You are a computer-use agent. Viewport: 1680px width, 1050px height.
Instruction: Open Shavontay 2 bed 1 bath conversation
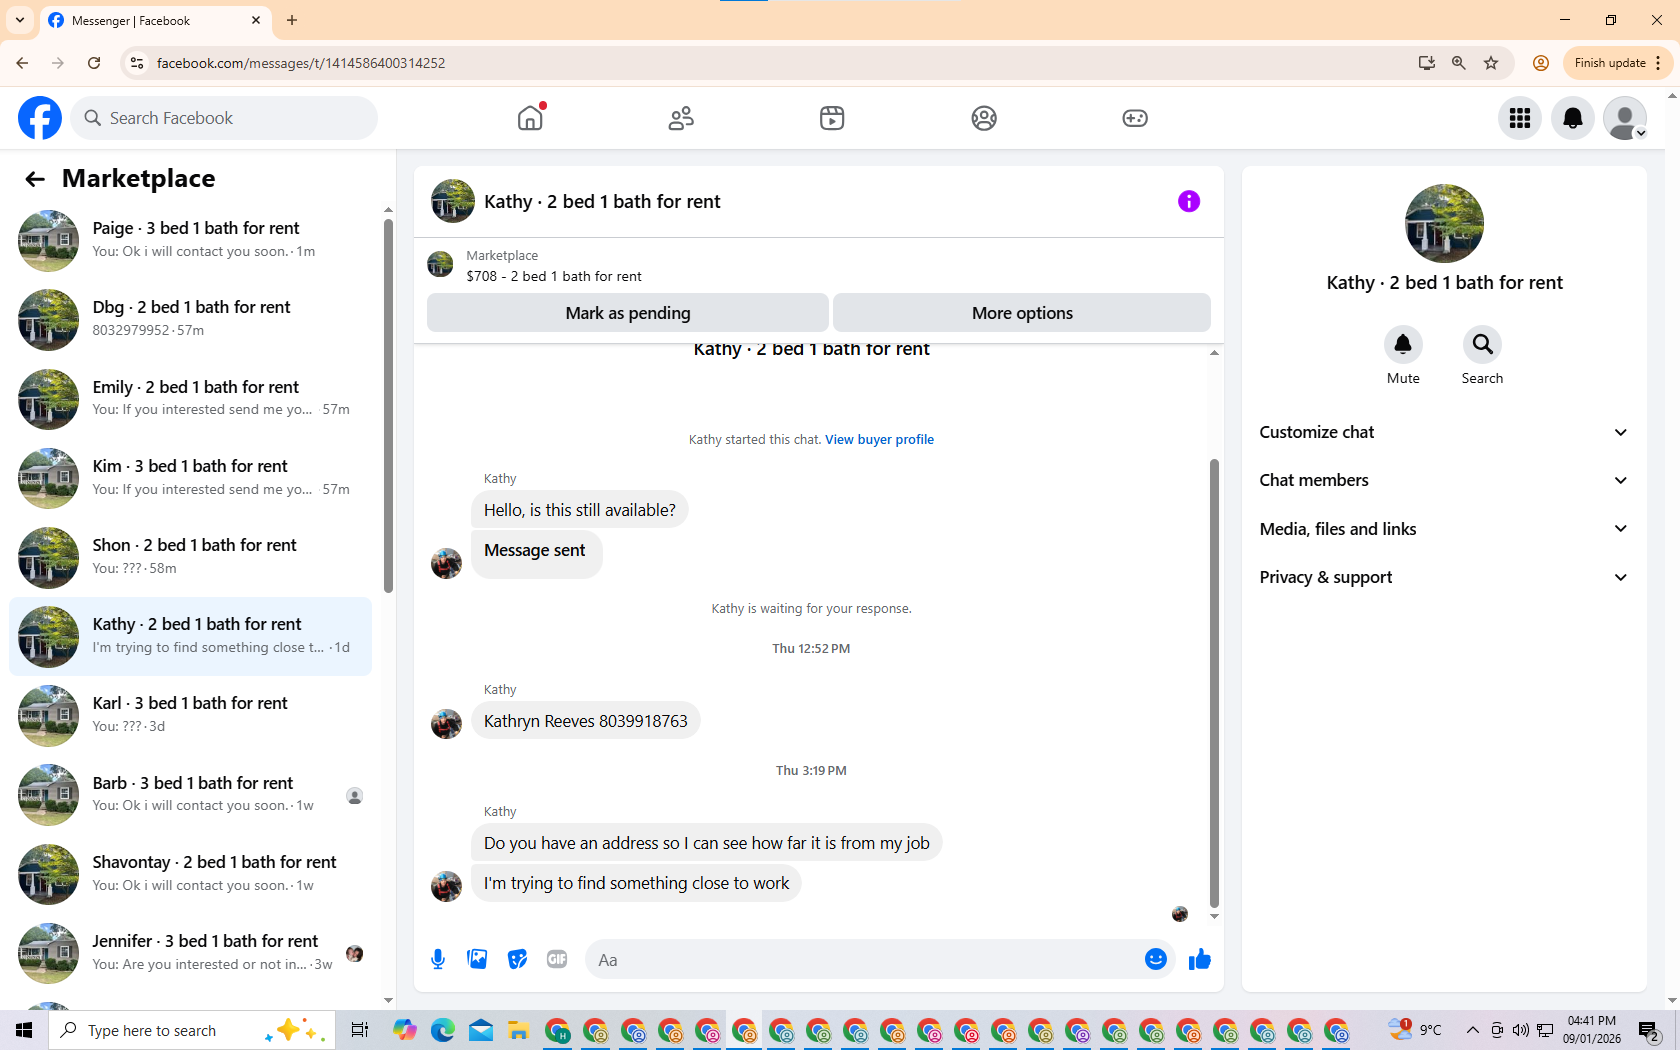(191, 874)
